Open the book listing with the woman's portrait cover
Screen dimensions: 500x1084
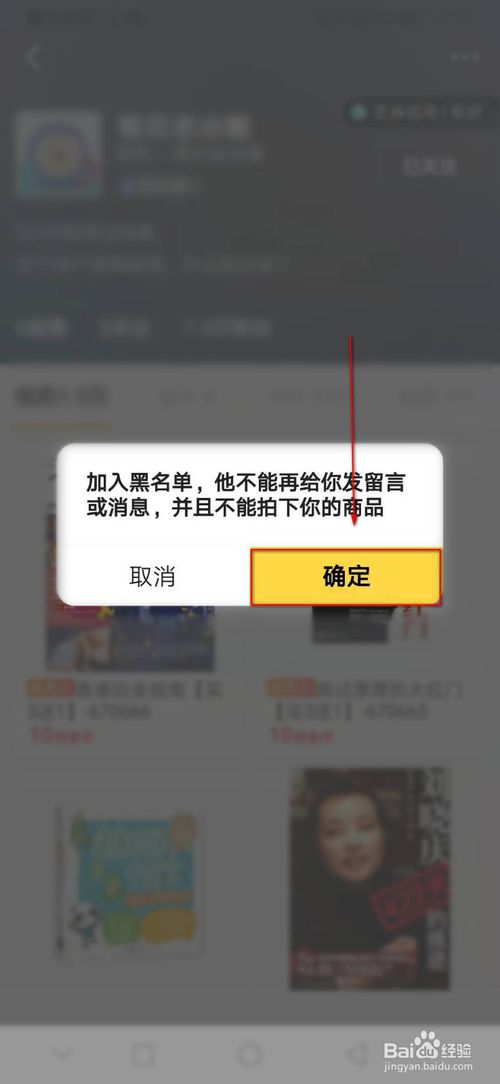point(370,878)
